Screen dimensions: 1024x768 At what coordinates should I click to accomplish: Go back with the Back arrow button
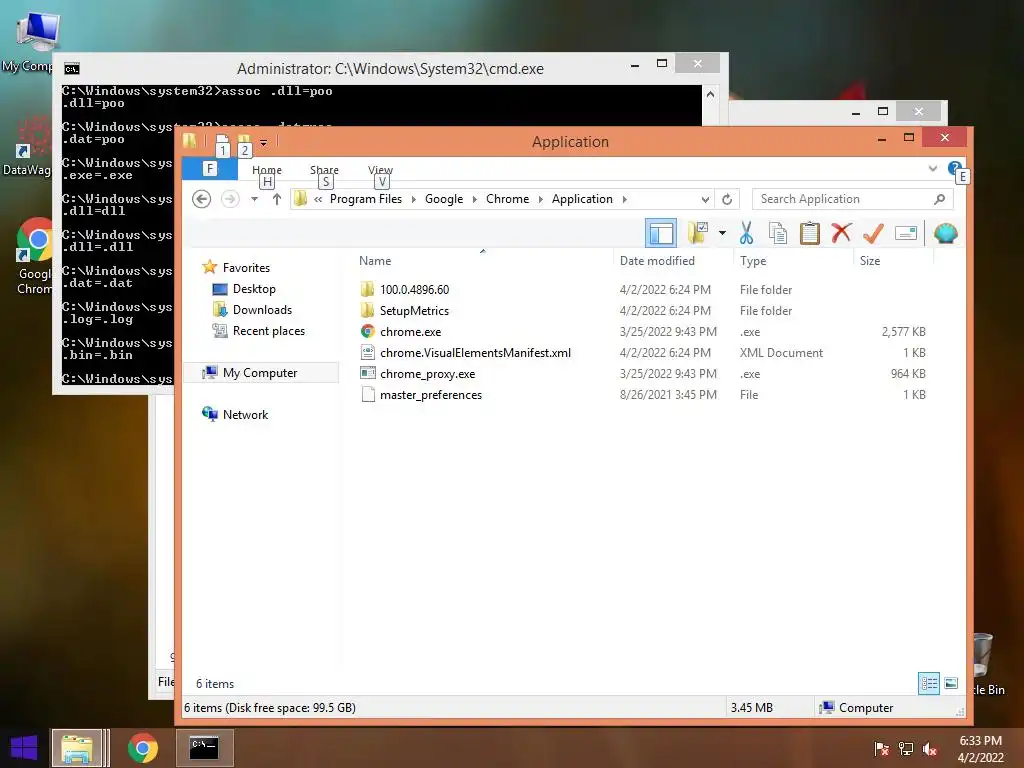202,199
